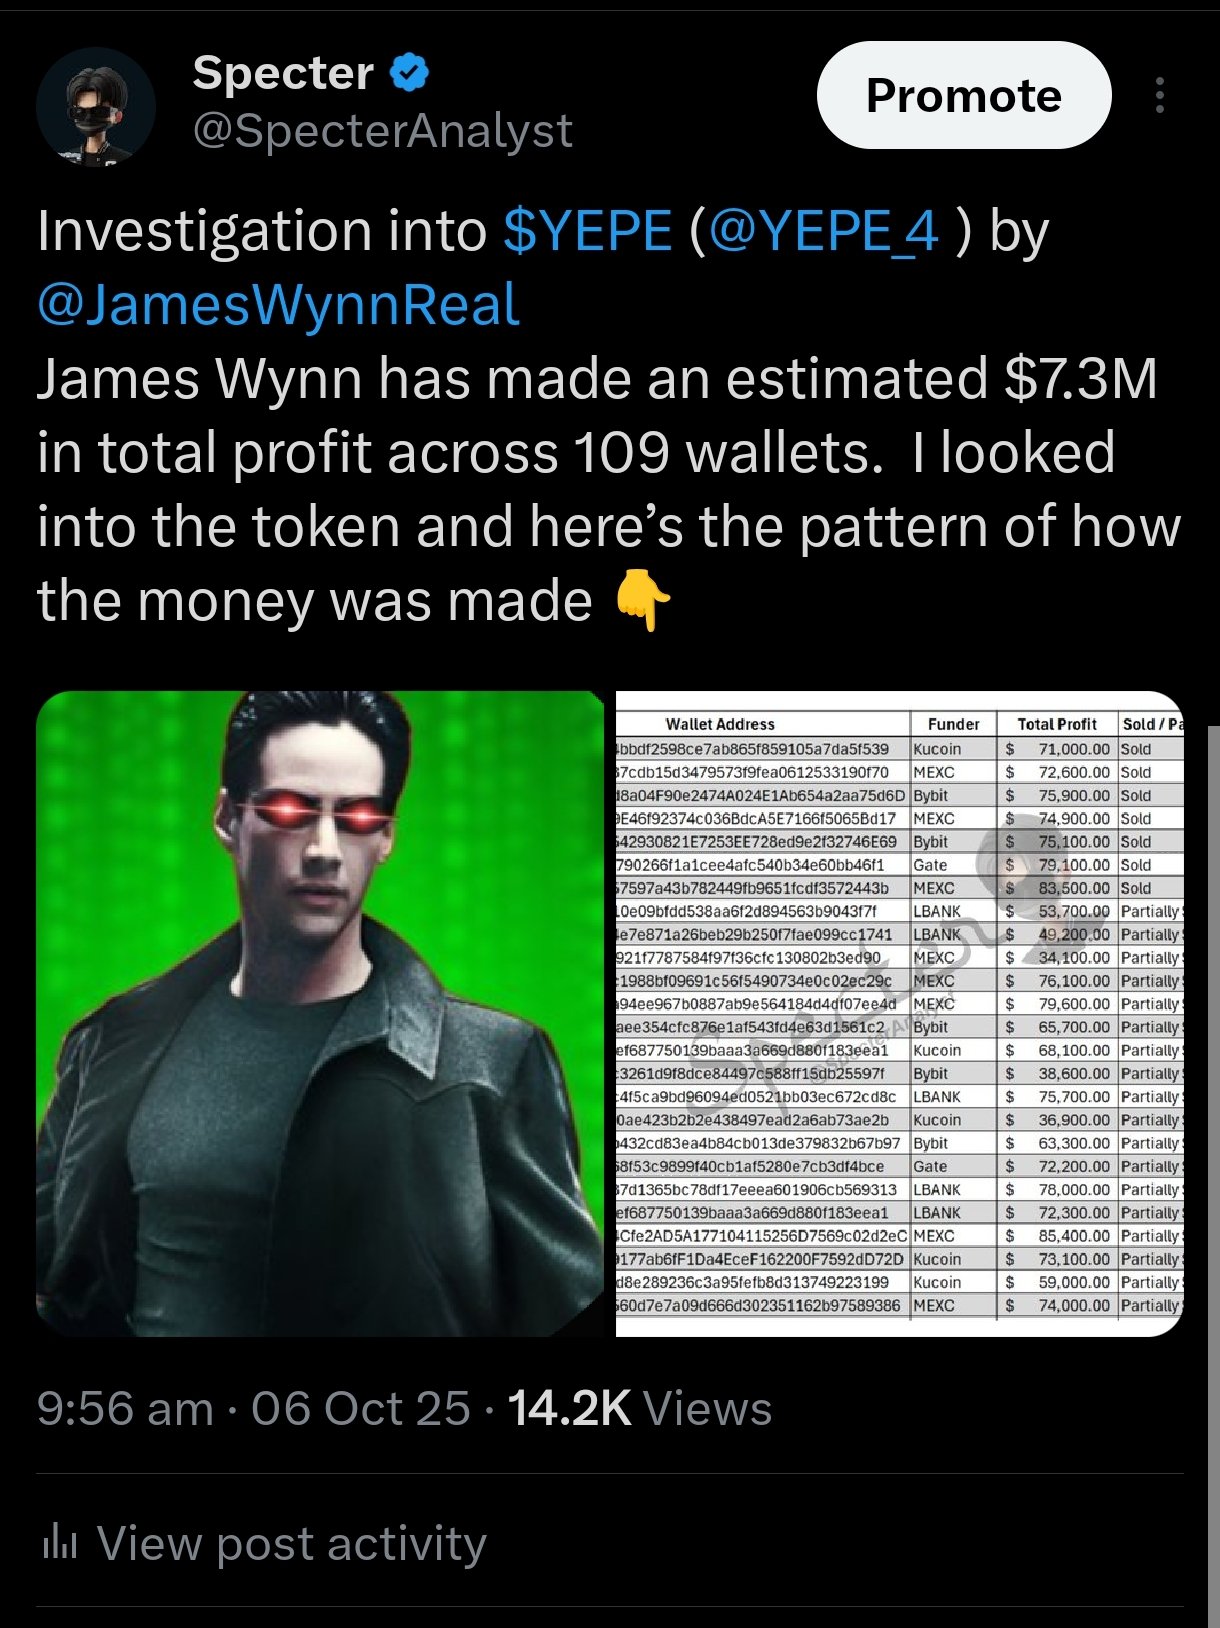Viewport: 1220px width, 1628px height.
Task: Tap the pointing-down hand emoji
Action: point(642,601)
